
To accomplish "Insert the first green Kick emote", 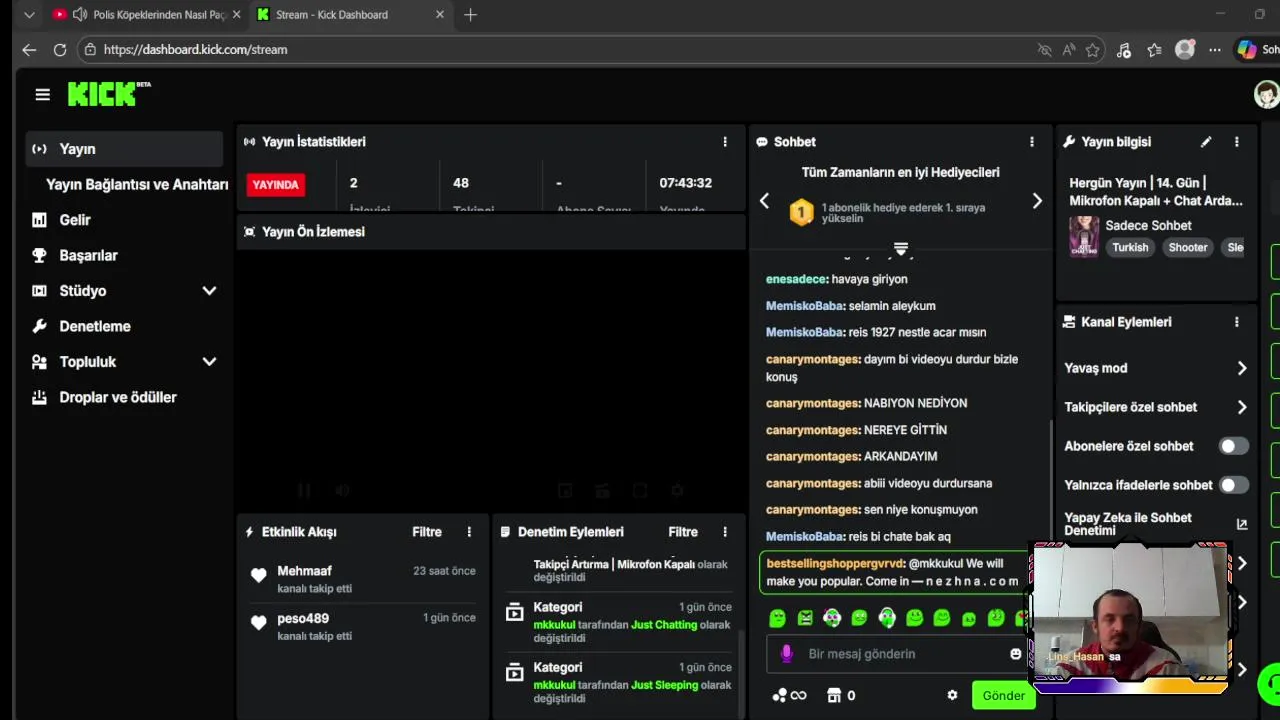I will (x=777, y=619).
